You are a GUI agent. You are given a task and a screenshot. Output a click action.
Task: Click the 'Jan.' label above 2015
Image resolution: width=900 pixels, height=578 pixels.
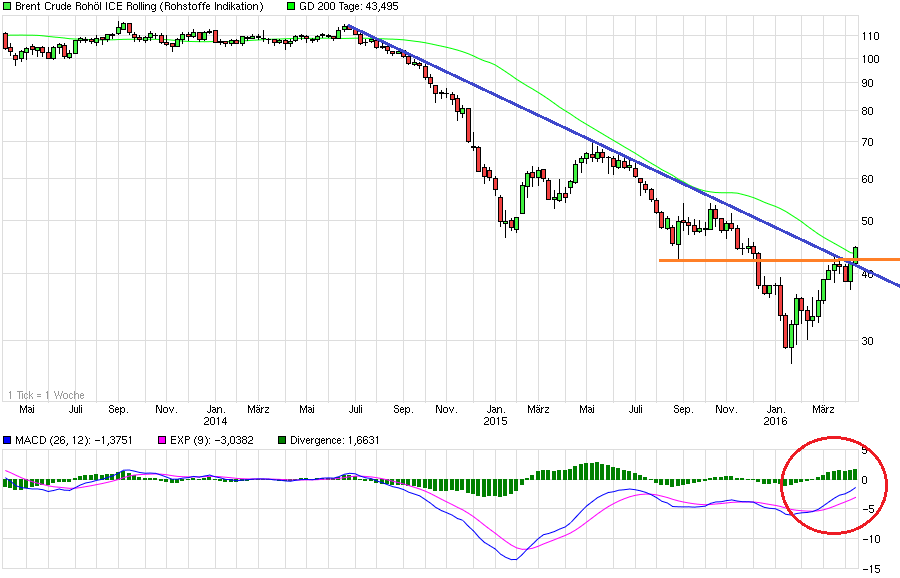pyautogui.click(x=496, y=409)
